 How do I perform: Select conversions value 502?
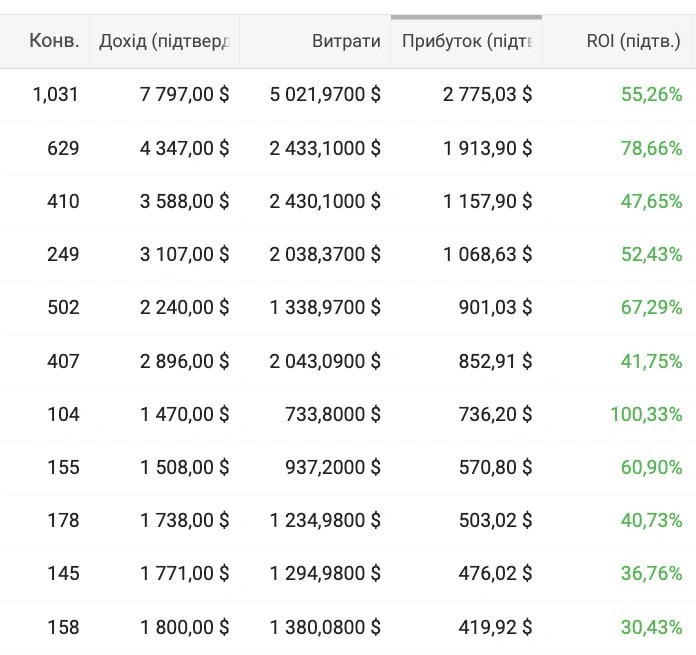click(x=63, y=308)
